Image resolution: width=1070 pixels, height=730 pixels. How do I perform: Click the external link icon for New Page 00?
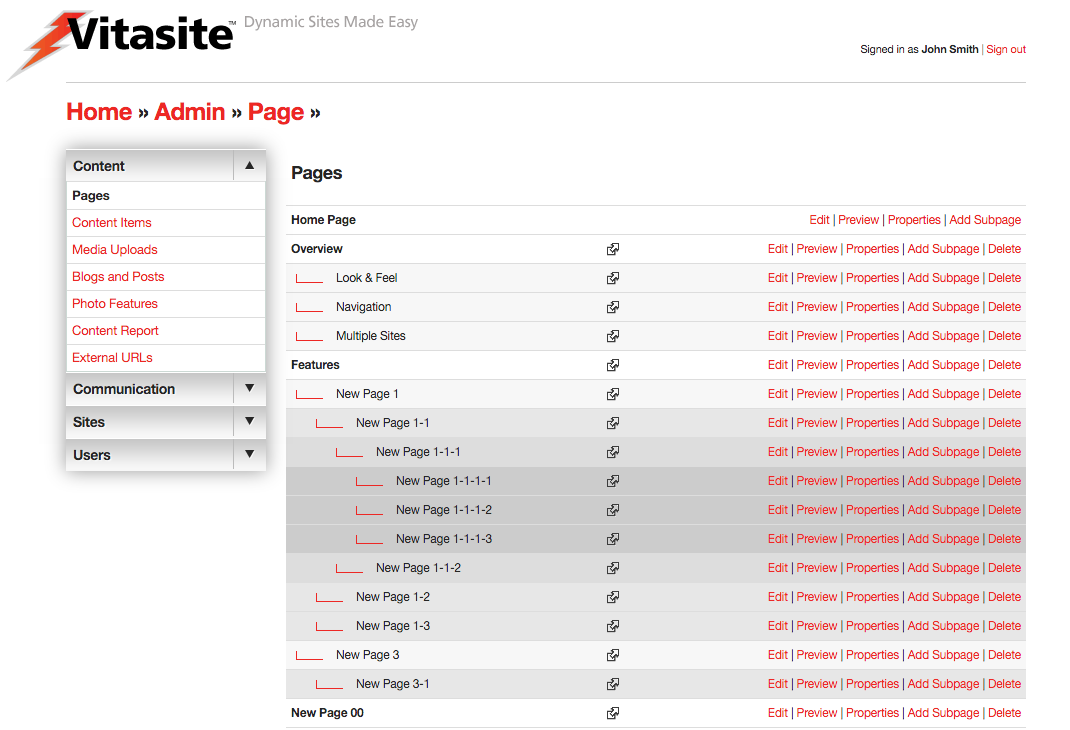pyautogui.click(x=613, y=713)
